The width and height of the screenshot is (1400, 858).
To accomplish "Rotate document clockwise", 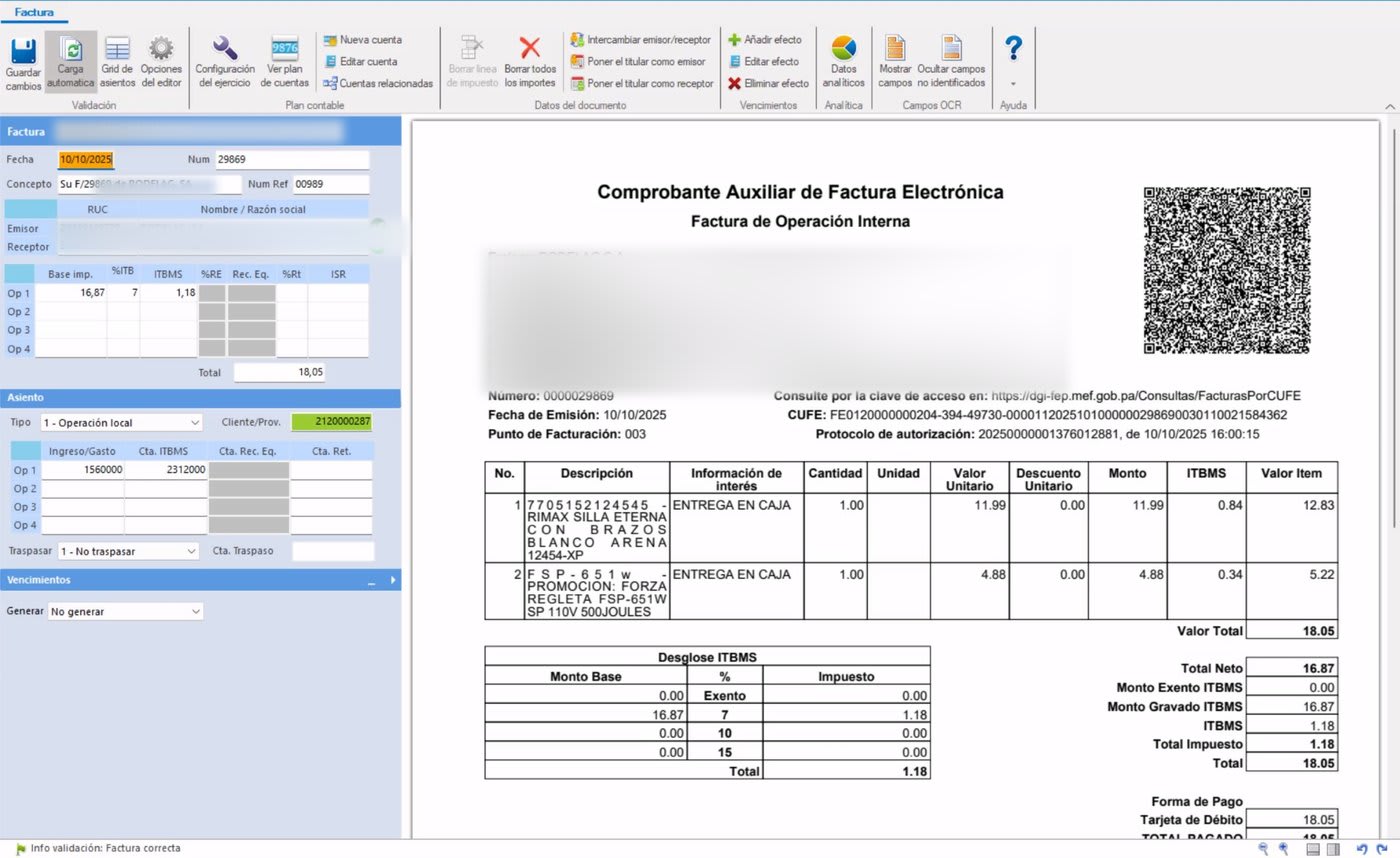I will point(1382,849).
